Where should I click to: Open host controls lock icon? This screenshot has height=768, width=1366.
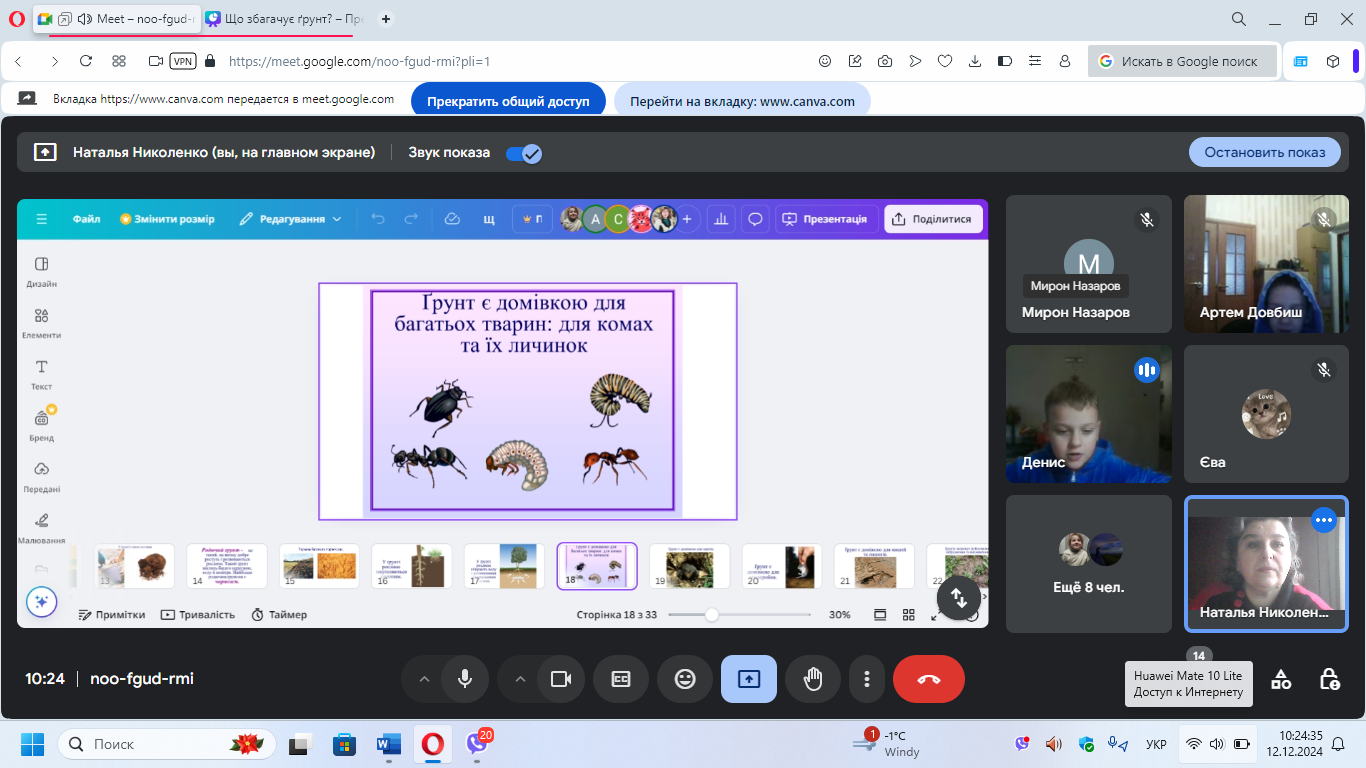pyautogui.click(x=1329, y=679)
